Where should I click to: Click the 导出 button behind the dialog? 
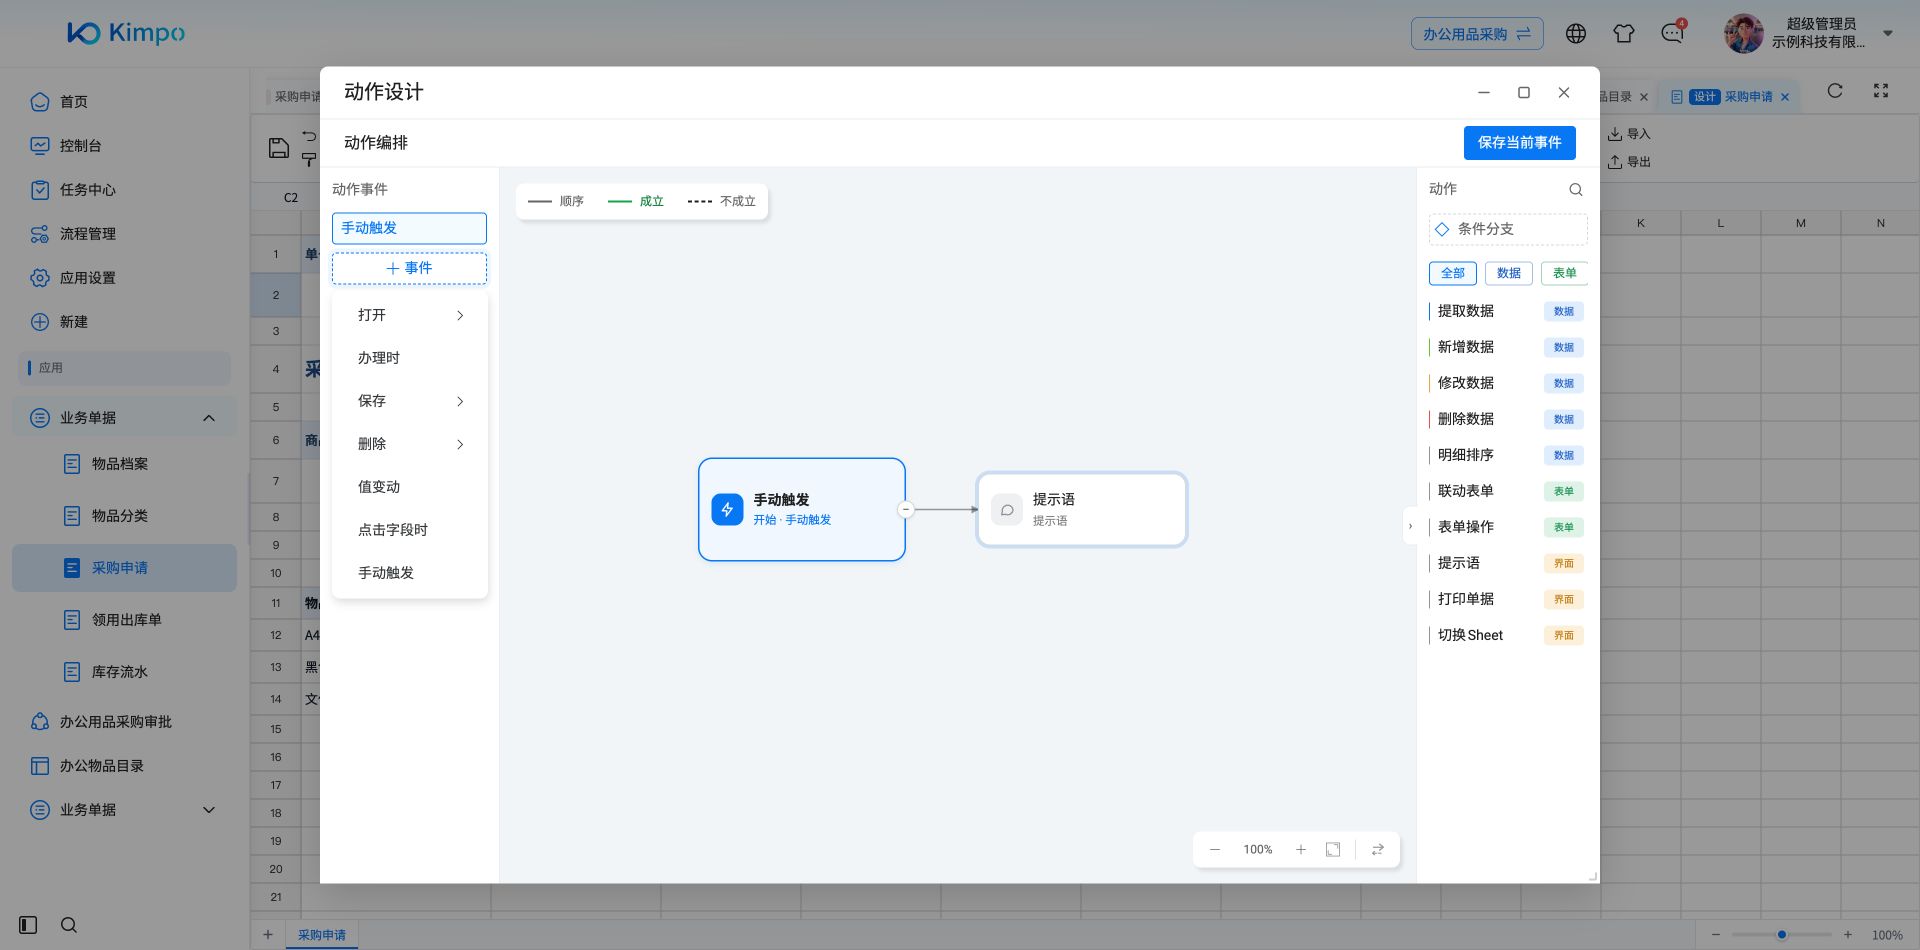pos(1629,162)
